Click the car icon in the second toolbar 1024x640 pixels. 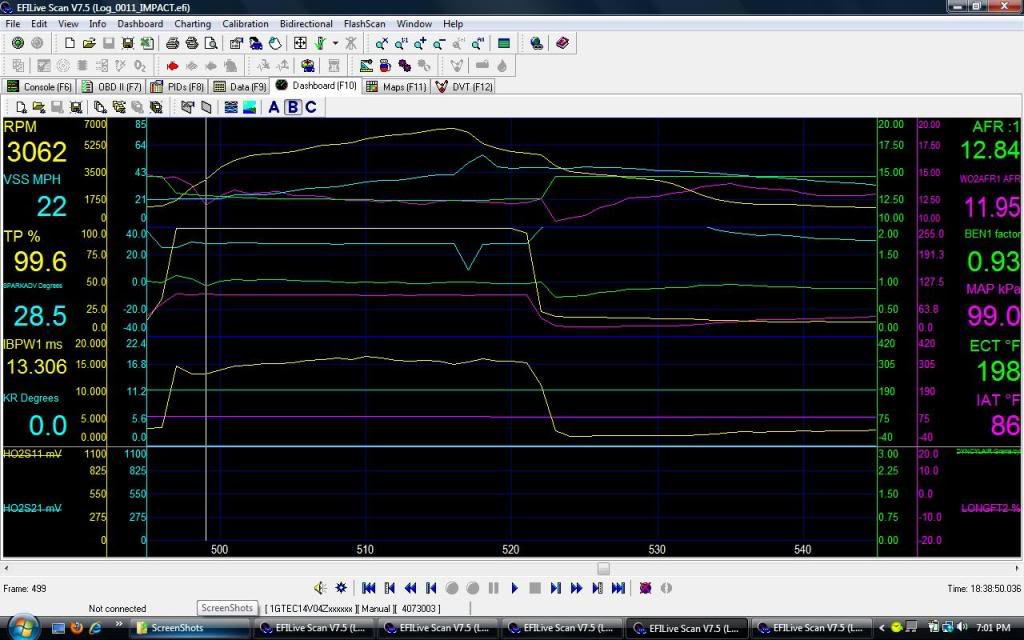(308, 65)
